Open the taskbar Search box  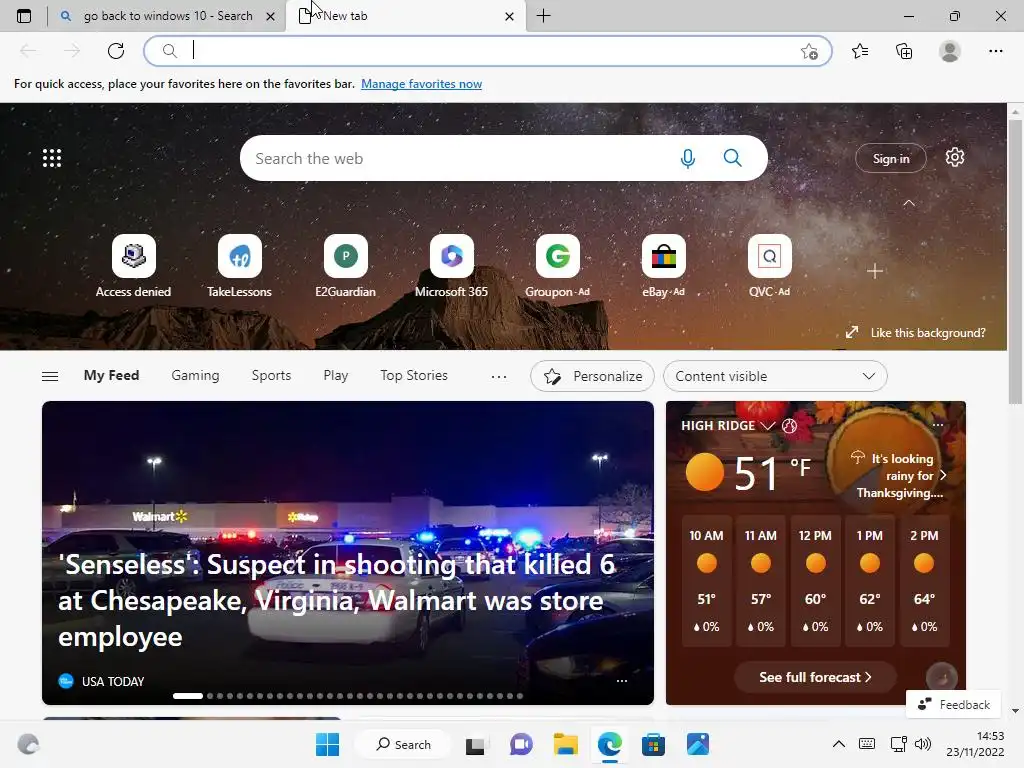[404, 744]
